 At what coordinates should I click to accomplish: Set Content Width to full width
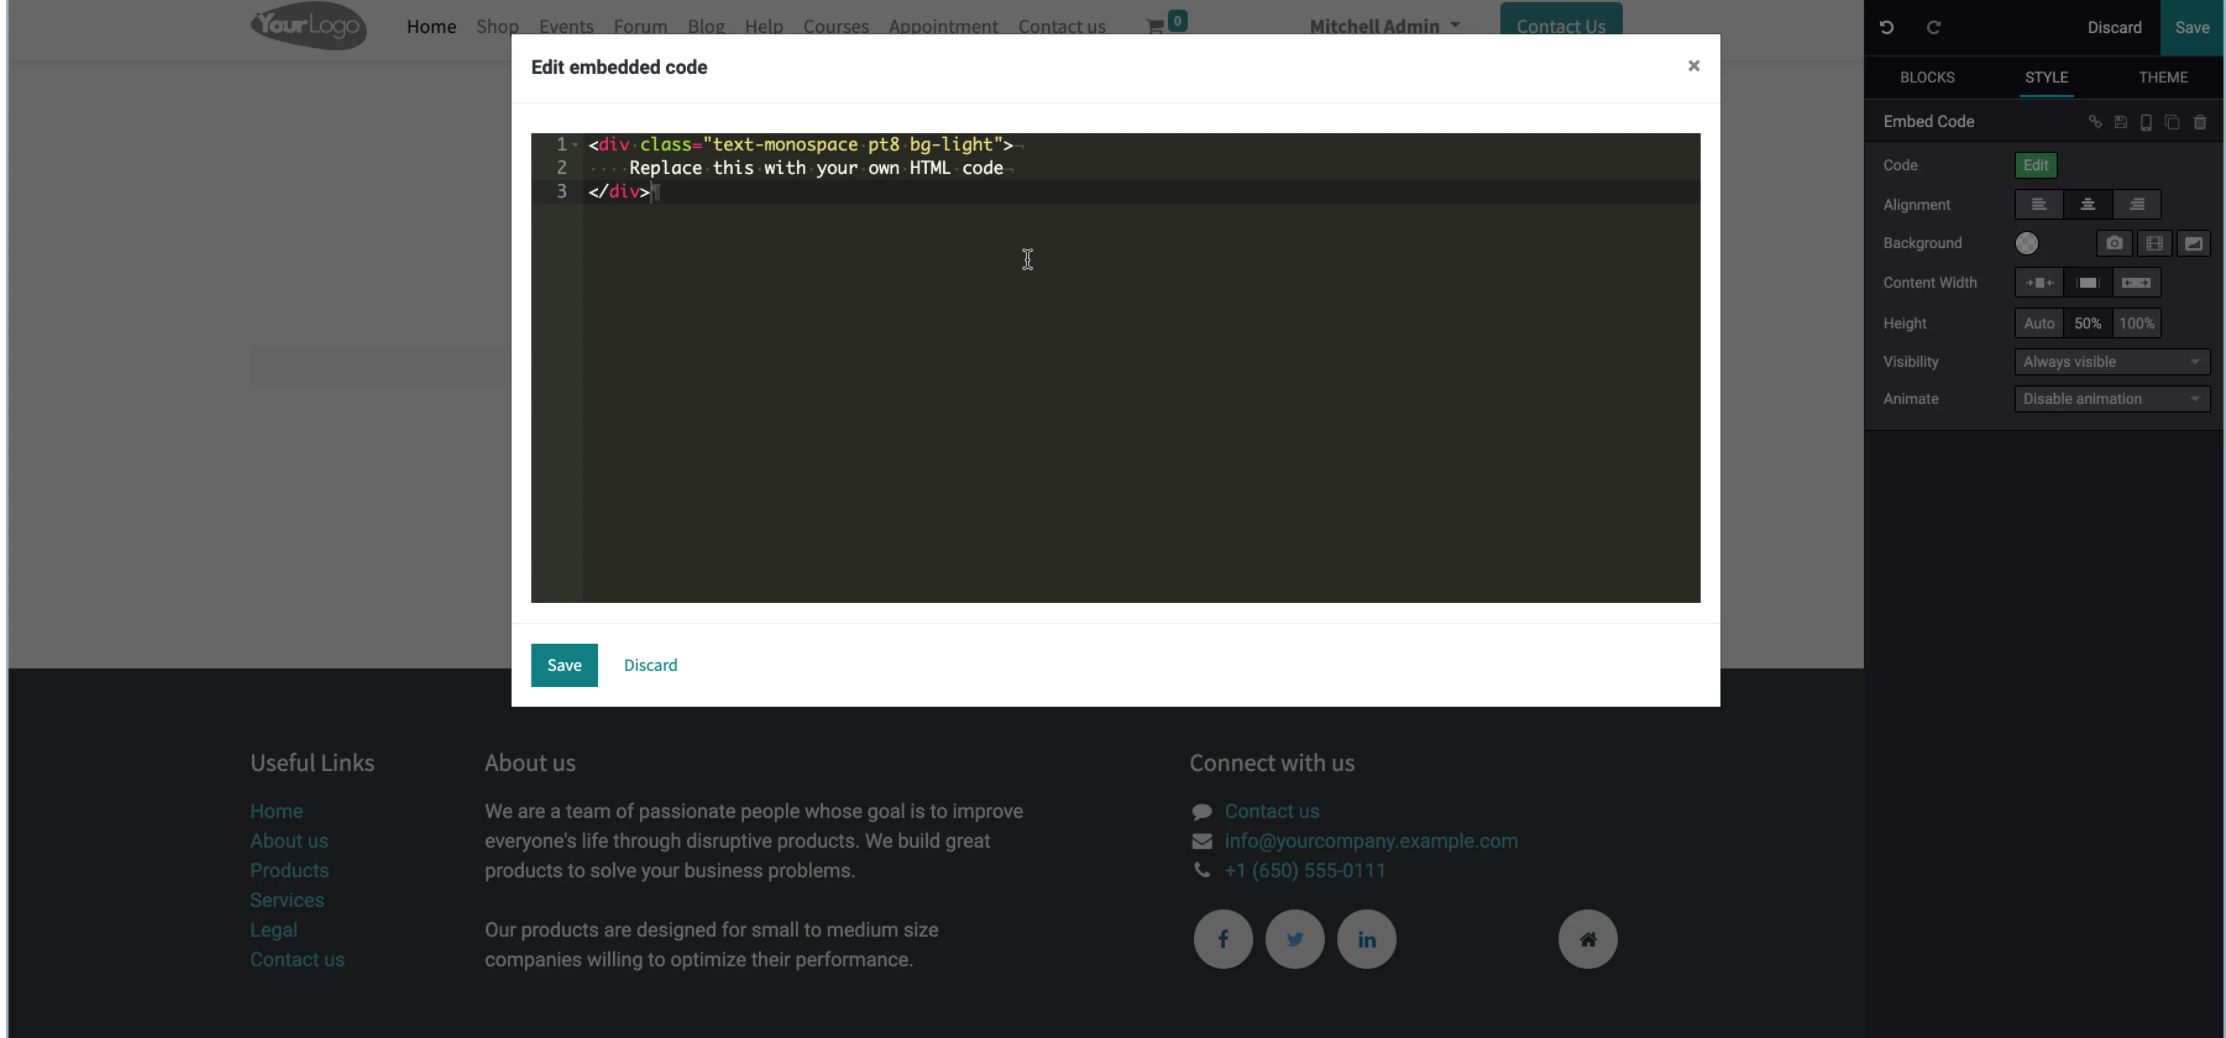click(x=2137, y=283)
